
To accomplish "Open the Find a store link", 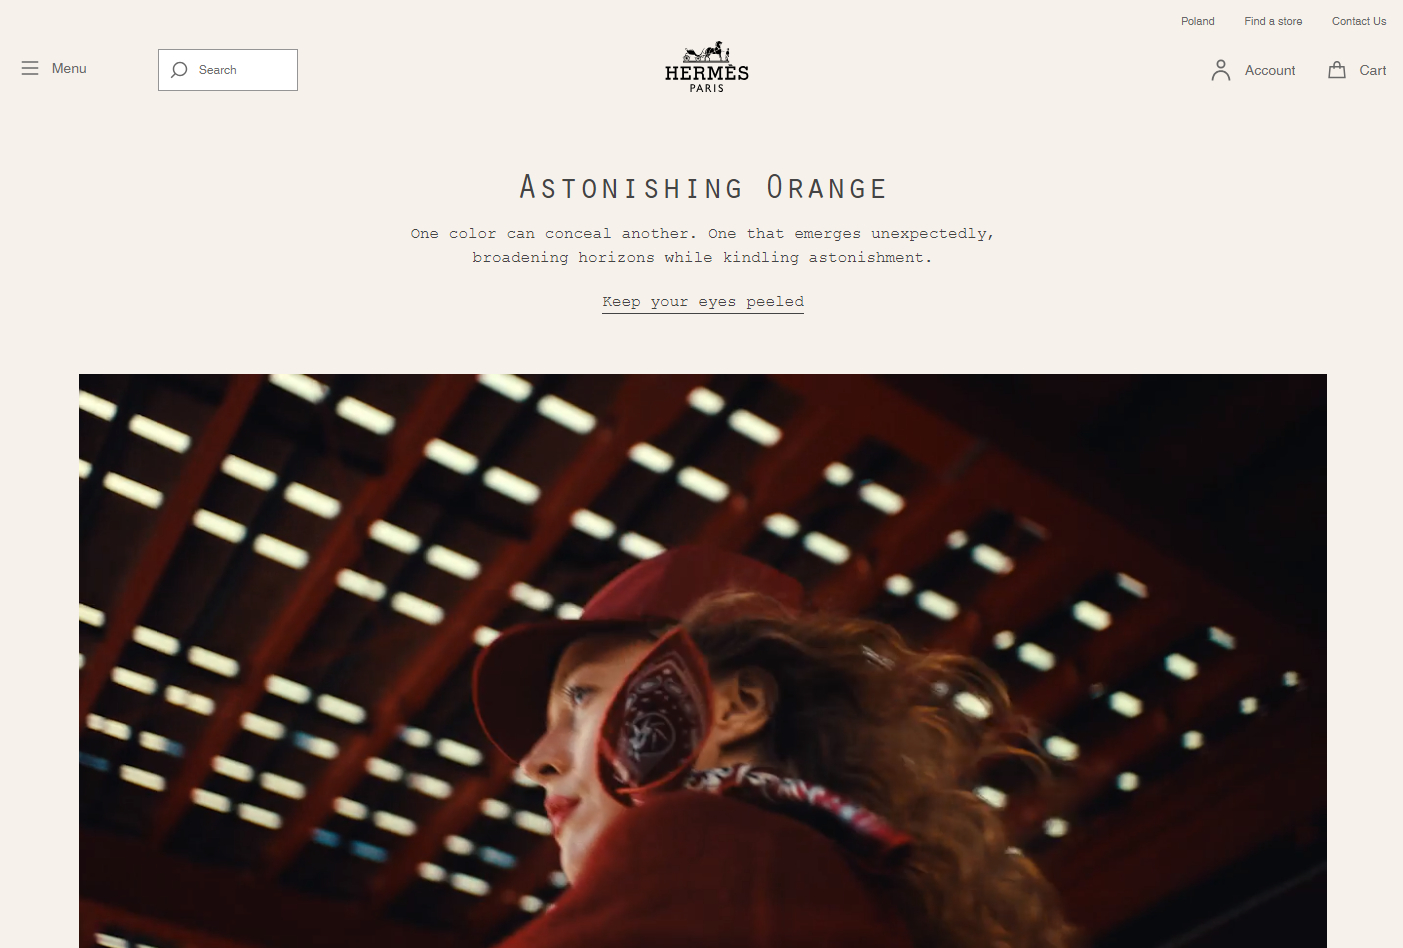I will (x=1273, y=21).
